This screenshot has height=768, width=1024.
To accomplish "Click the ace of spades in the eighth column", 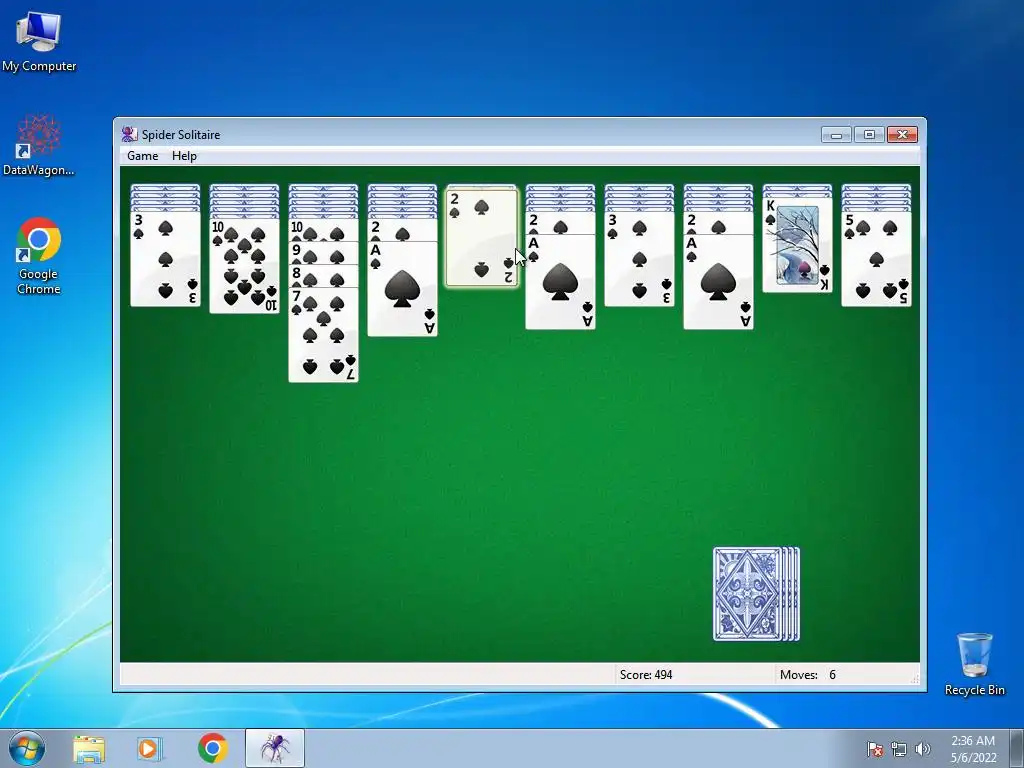I will [x=718, y=282].
